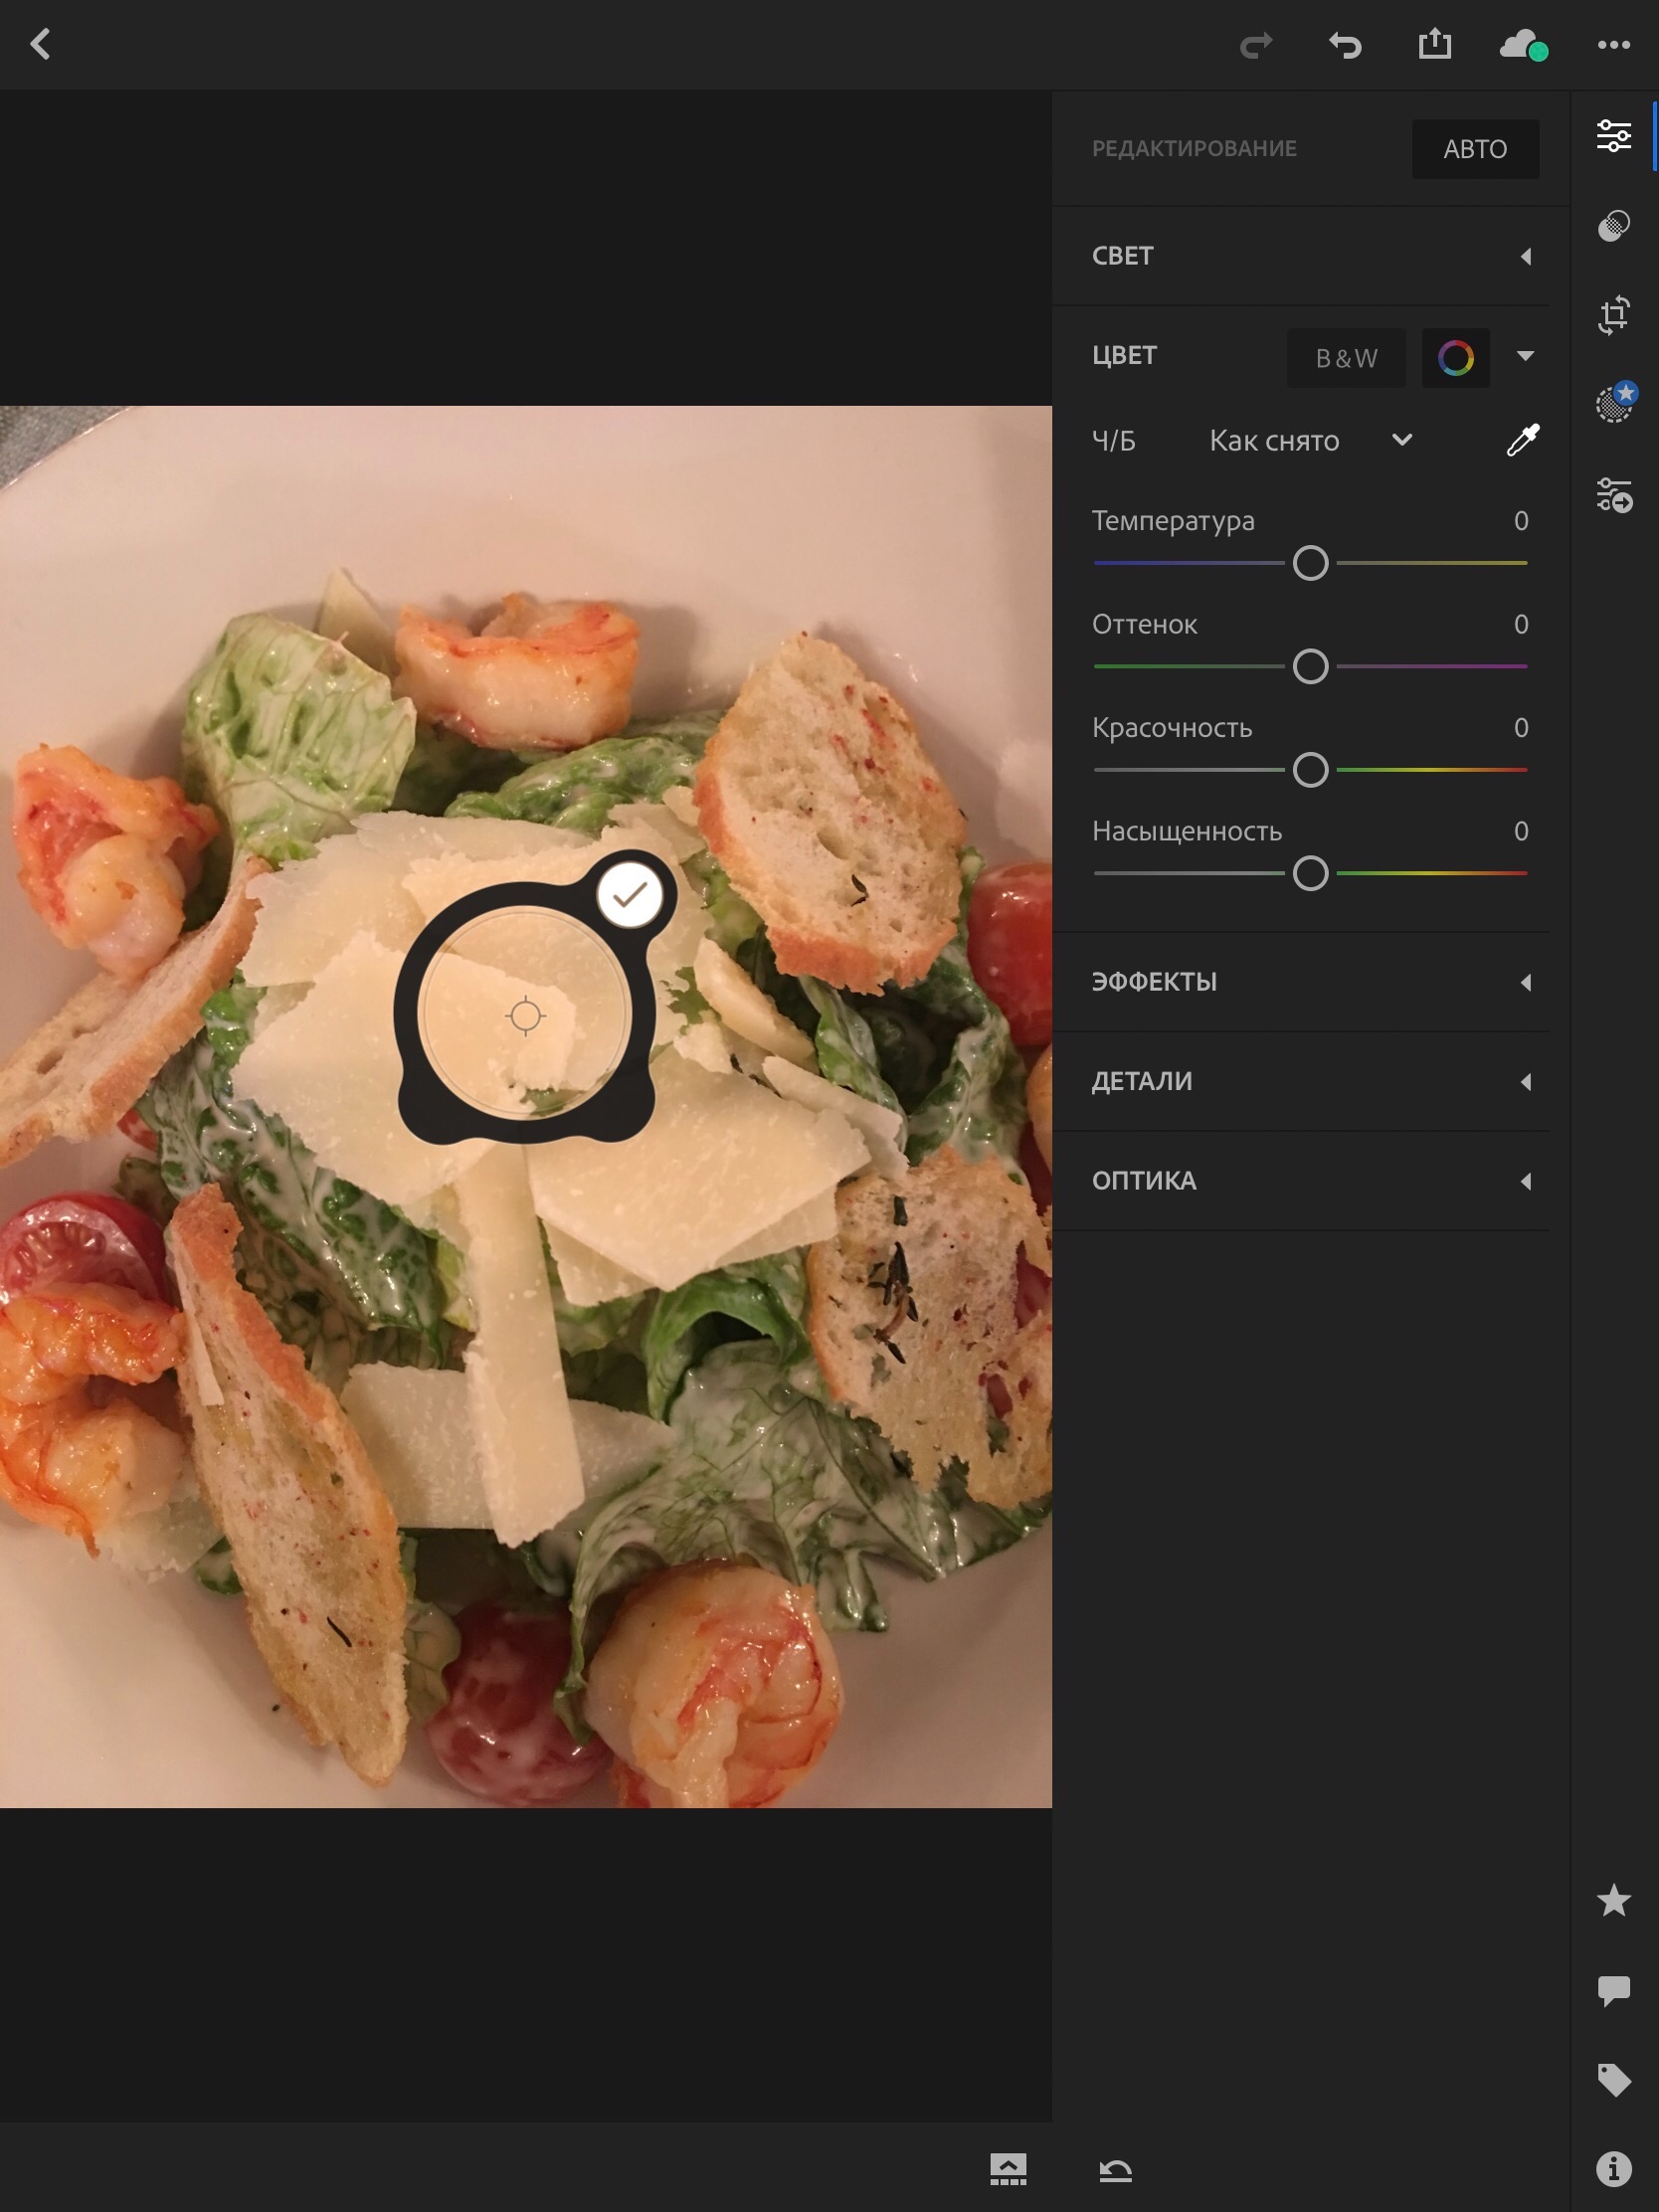The image size is (1659, 2212).
Task: Click the РЕДАКТИРОВАНИЕ panel title
Action: [x=1194, y=149]
